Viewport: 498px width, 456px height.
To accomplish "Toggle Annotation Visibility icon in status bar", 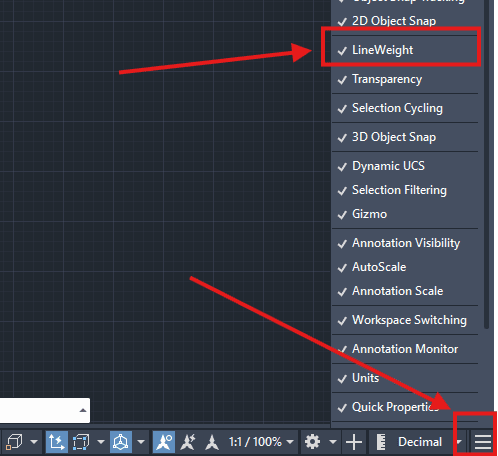I will 164,442.
